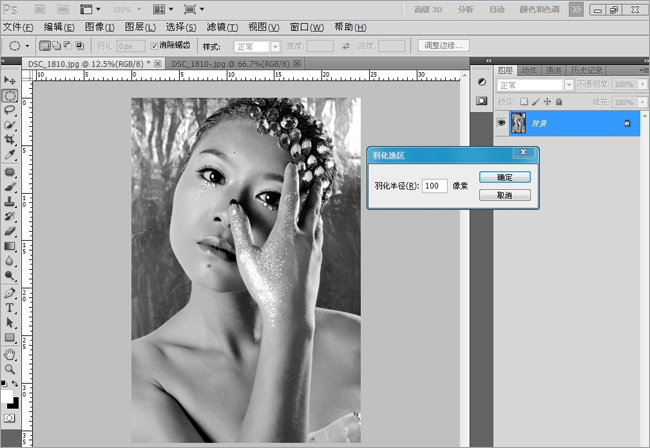Select the Quick Selection tool
This screenshot has height=448, width=650.
tap(10, 125)
